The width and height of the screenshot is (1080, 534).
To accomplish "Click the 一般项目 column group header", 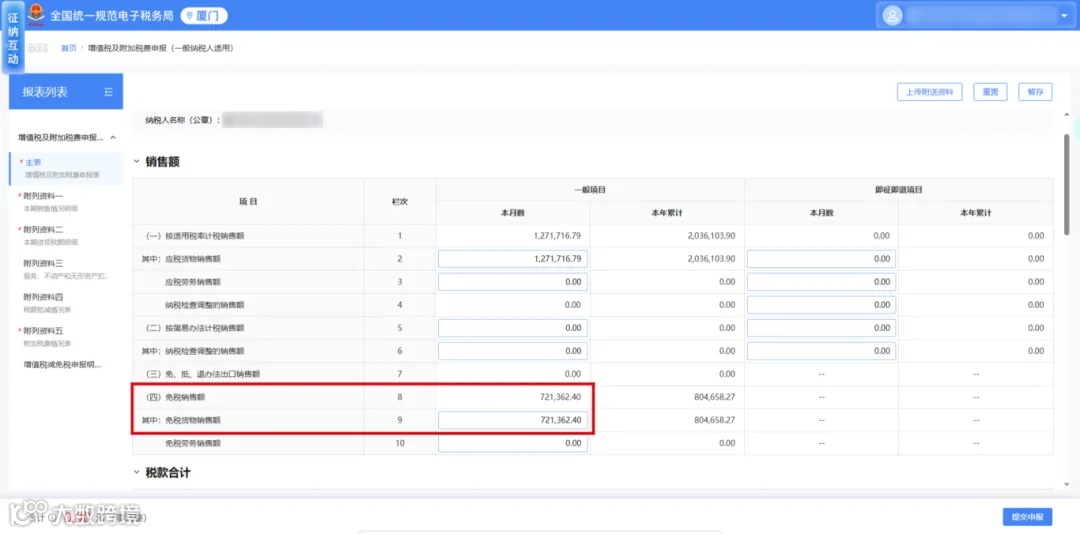I will (590, 189).
